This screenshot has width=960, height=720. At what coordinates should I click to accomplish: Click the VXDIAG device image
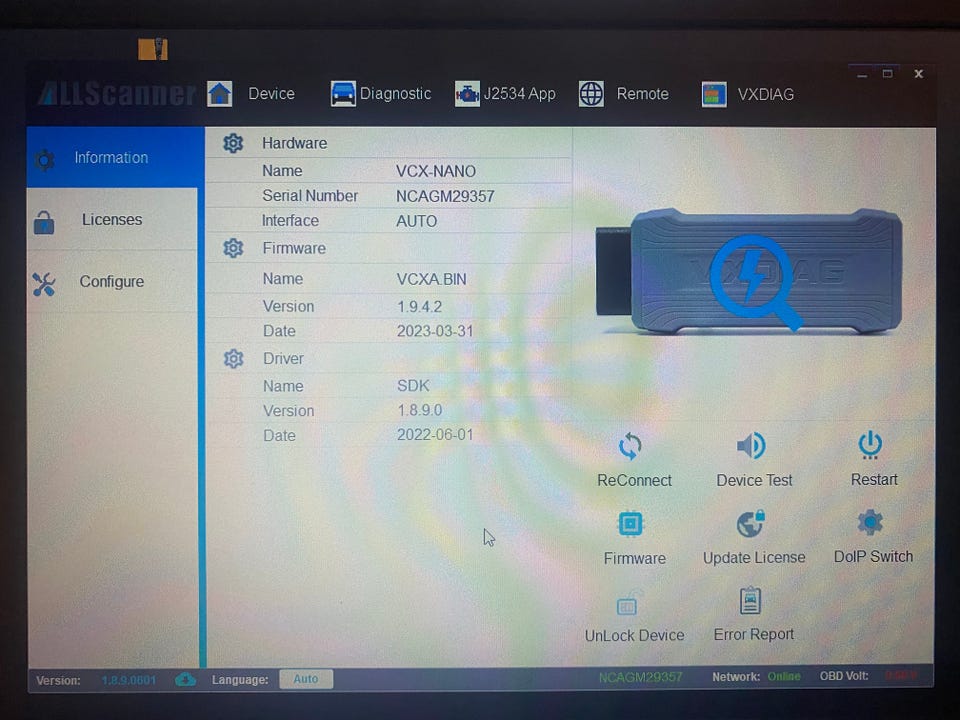click(748, 271)
